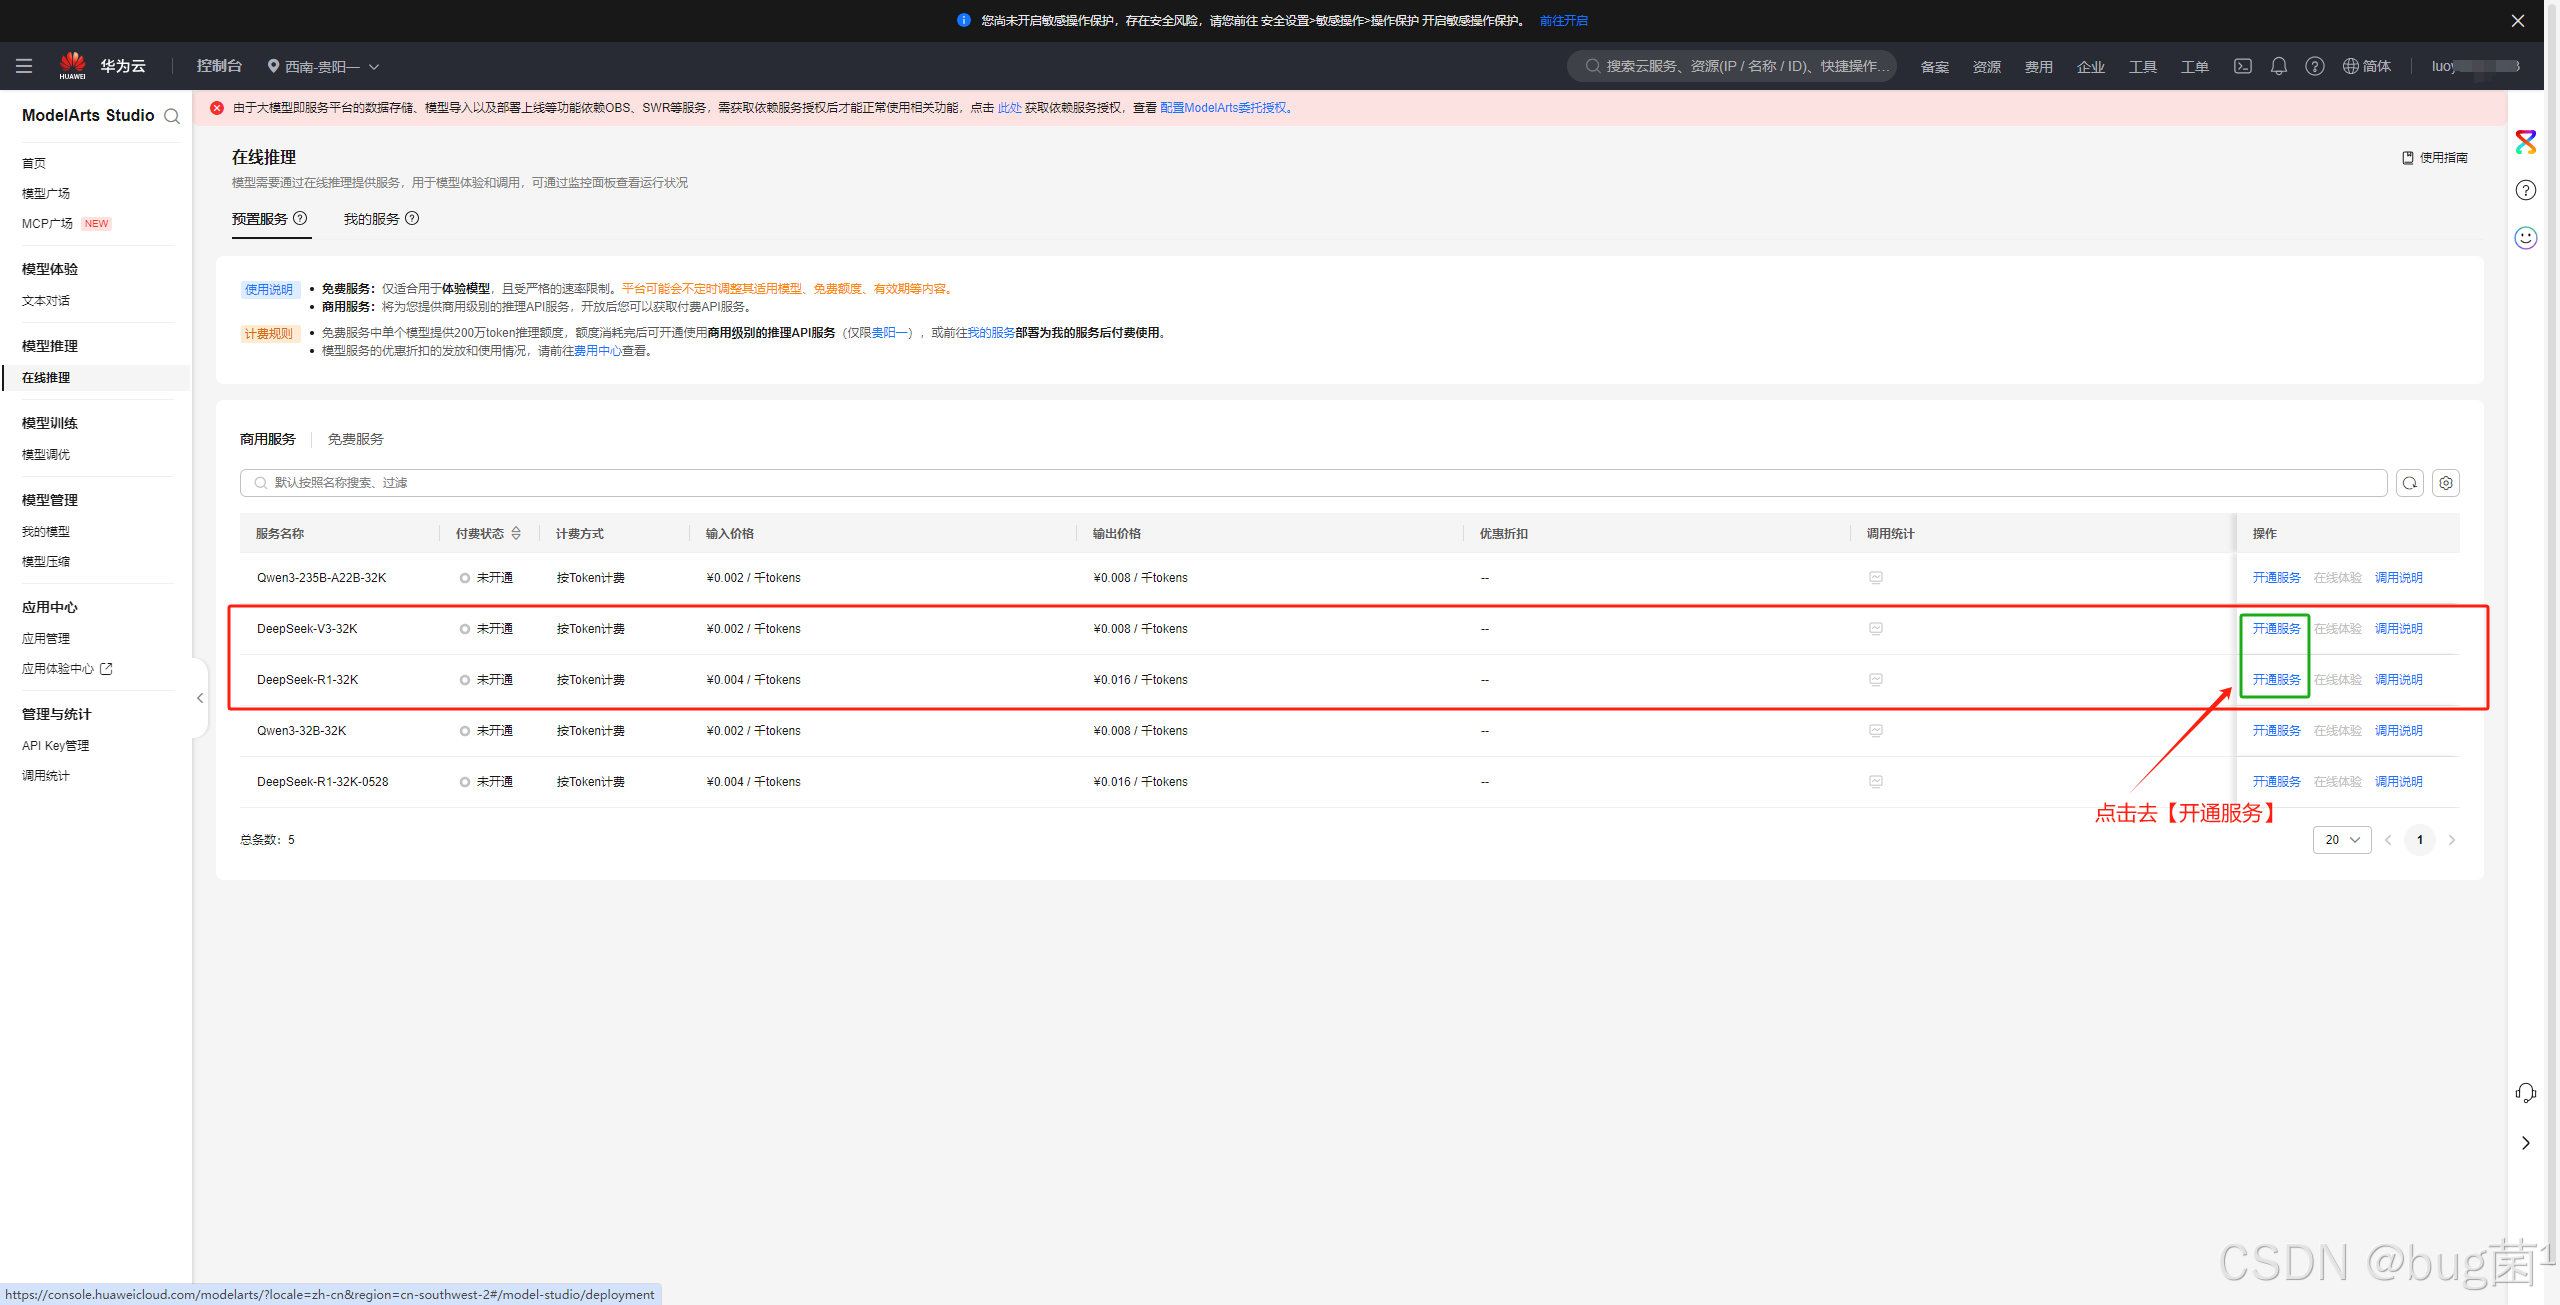The image size is (2560, 1305).
Task: Open 模型调优 in sidebar
Action: (x=46, y=455)
